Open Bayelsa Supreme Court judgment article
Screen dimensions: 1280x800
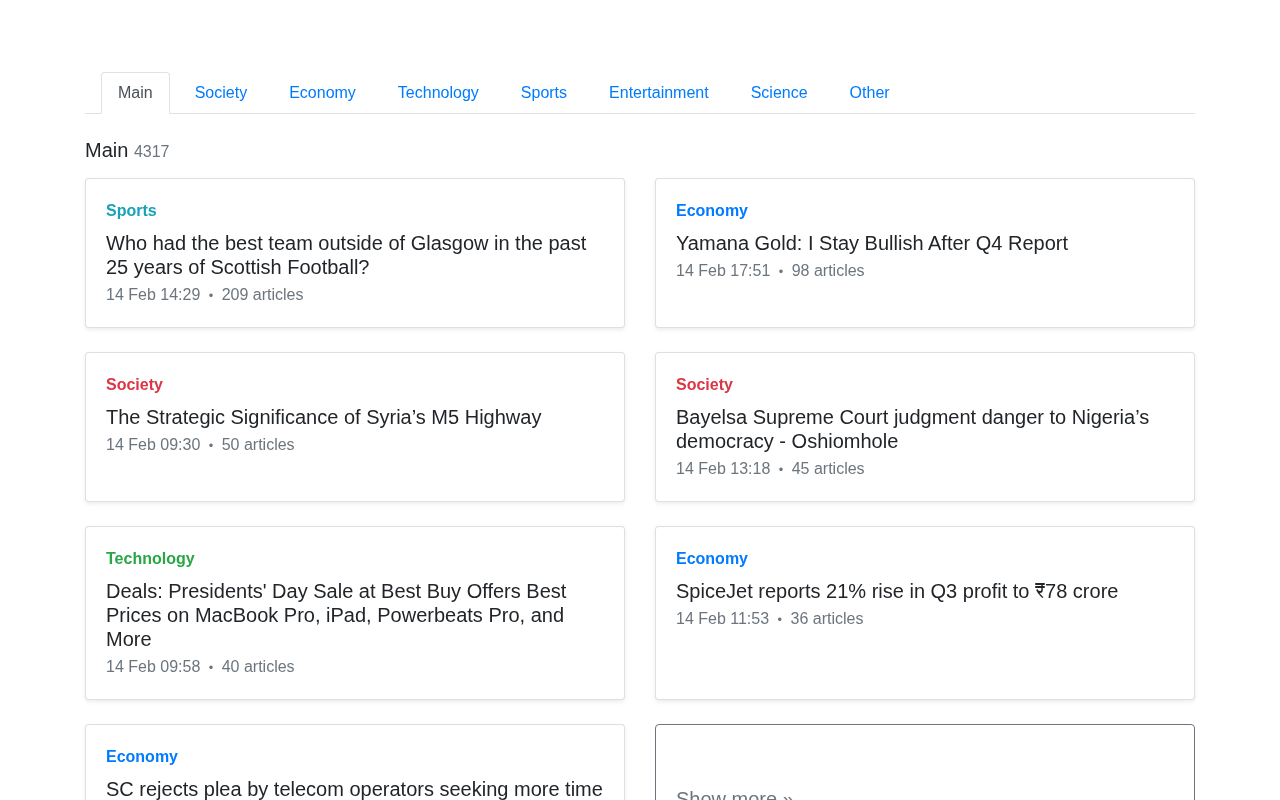pyautogui.click(x=912, y=429)
